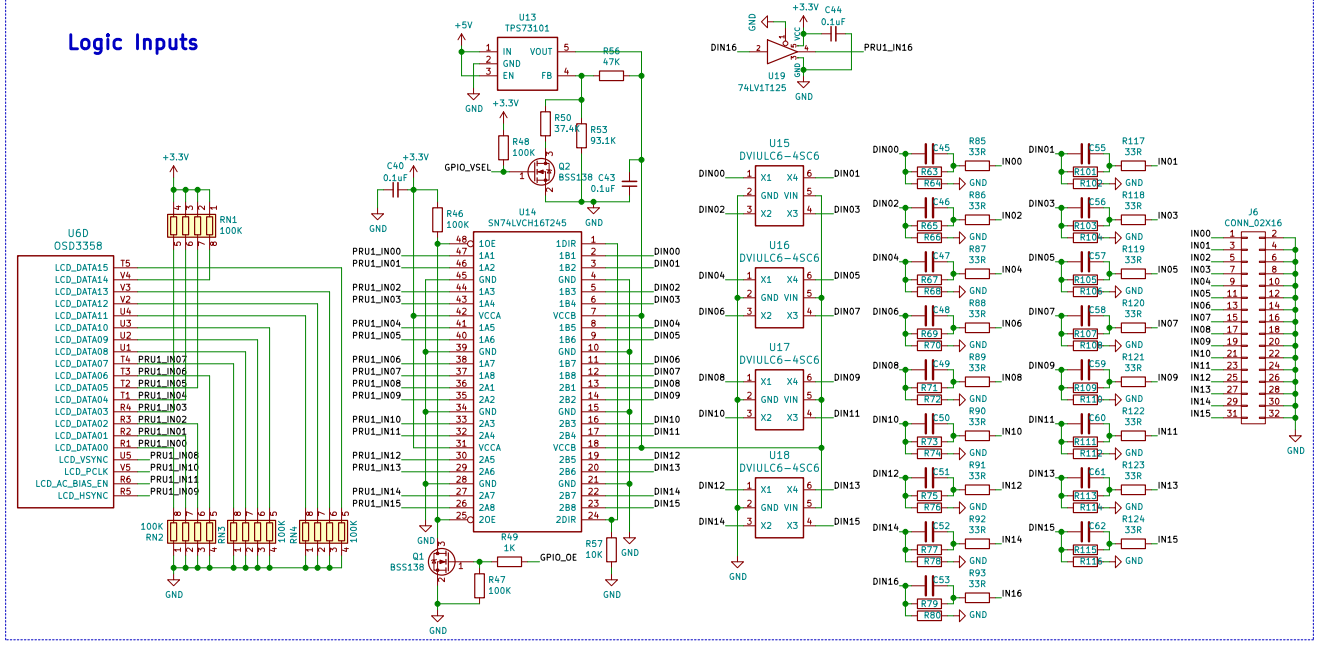The image size is (1318, 646).
Task: Select the R57 10K resistor
Action: (612, 549)
